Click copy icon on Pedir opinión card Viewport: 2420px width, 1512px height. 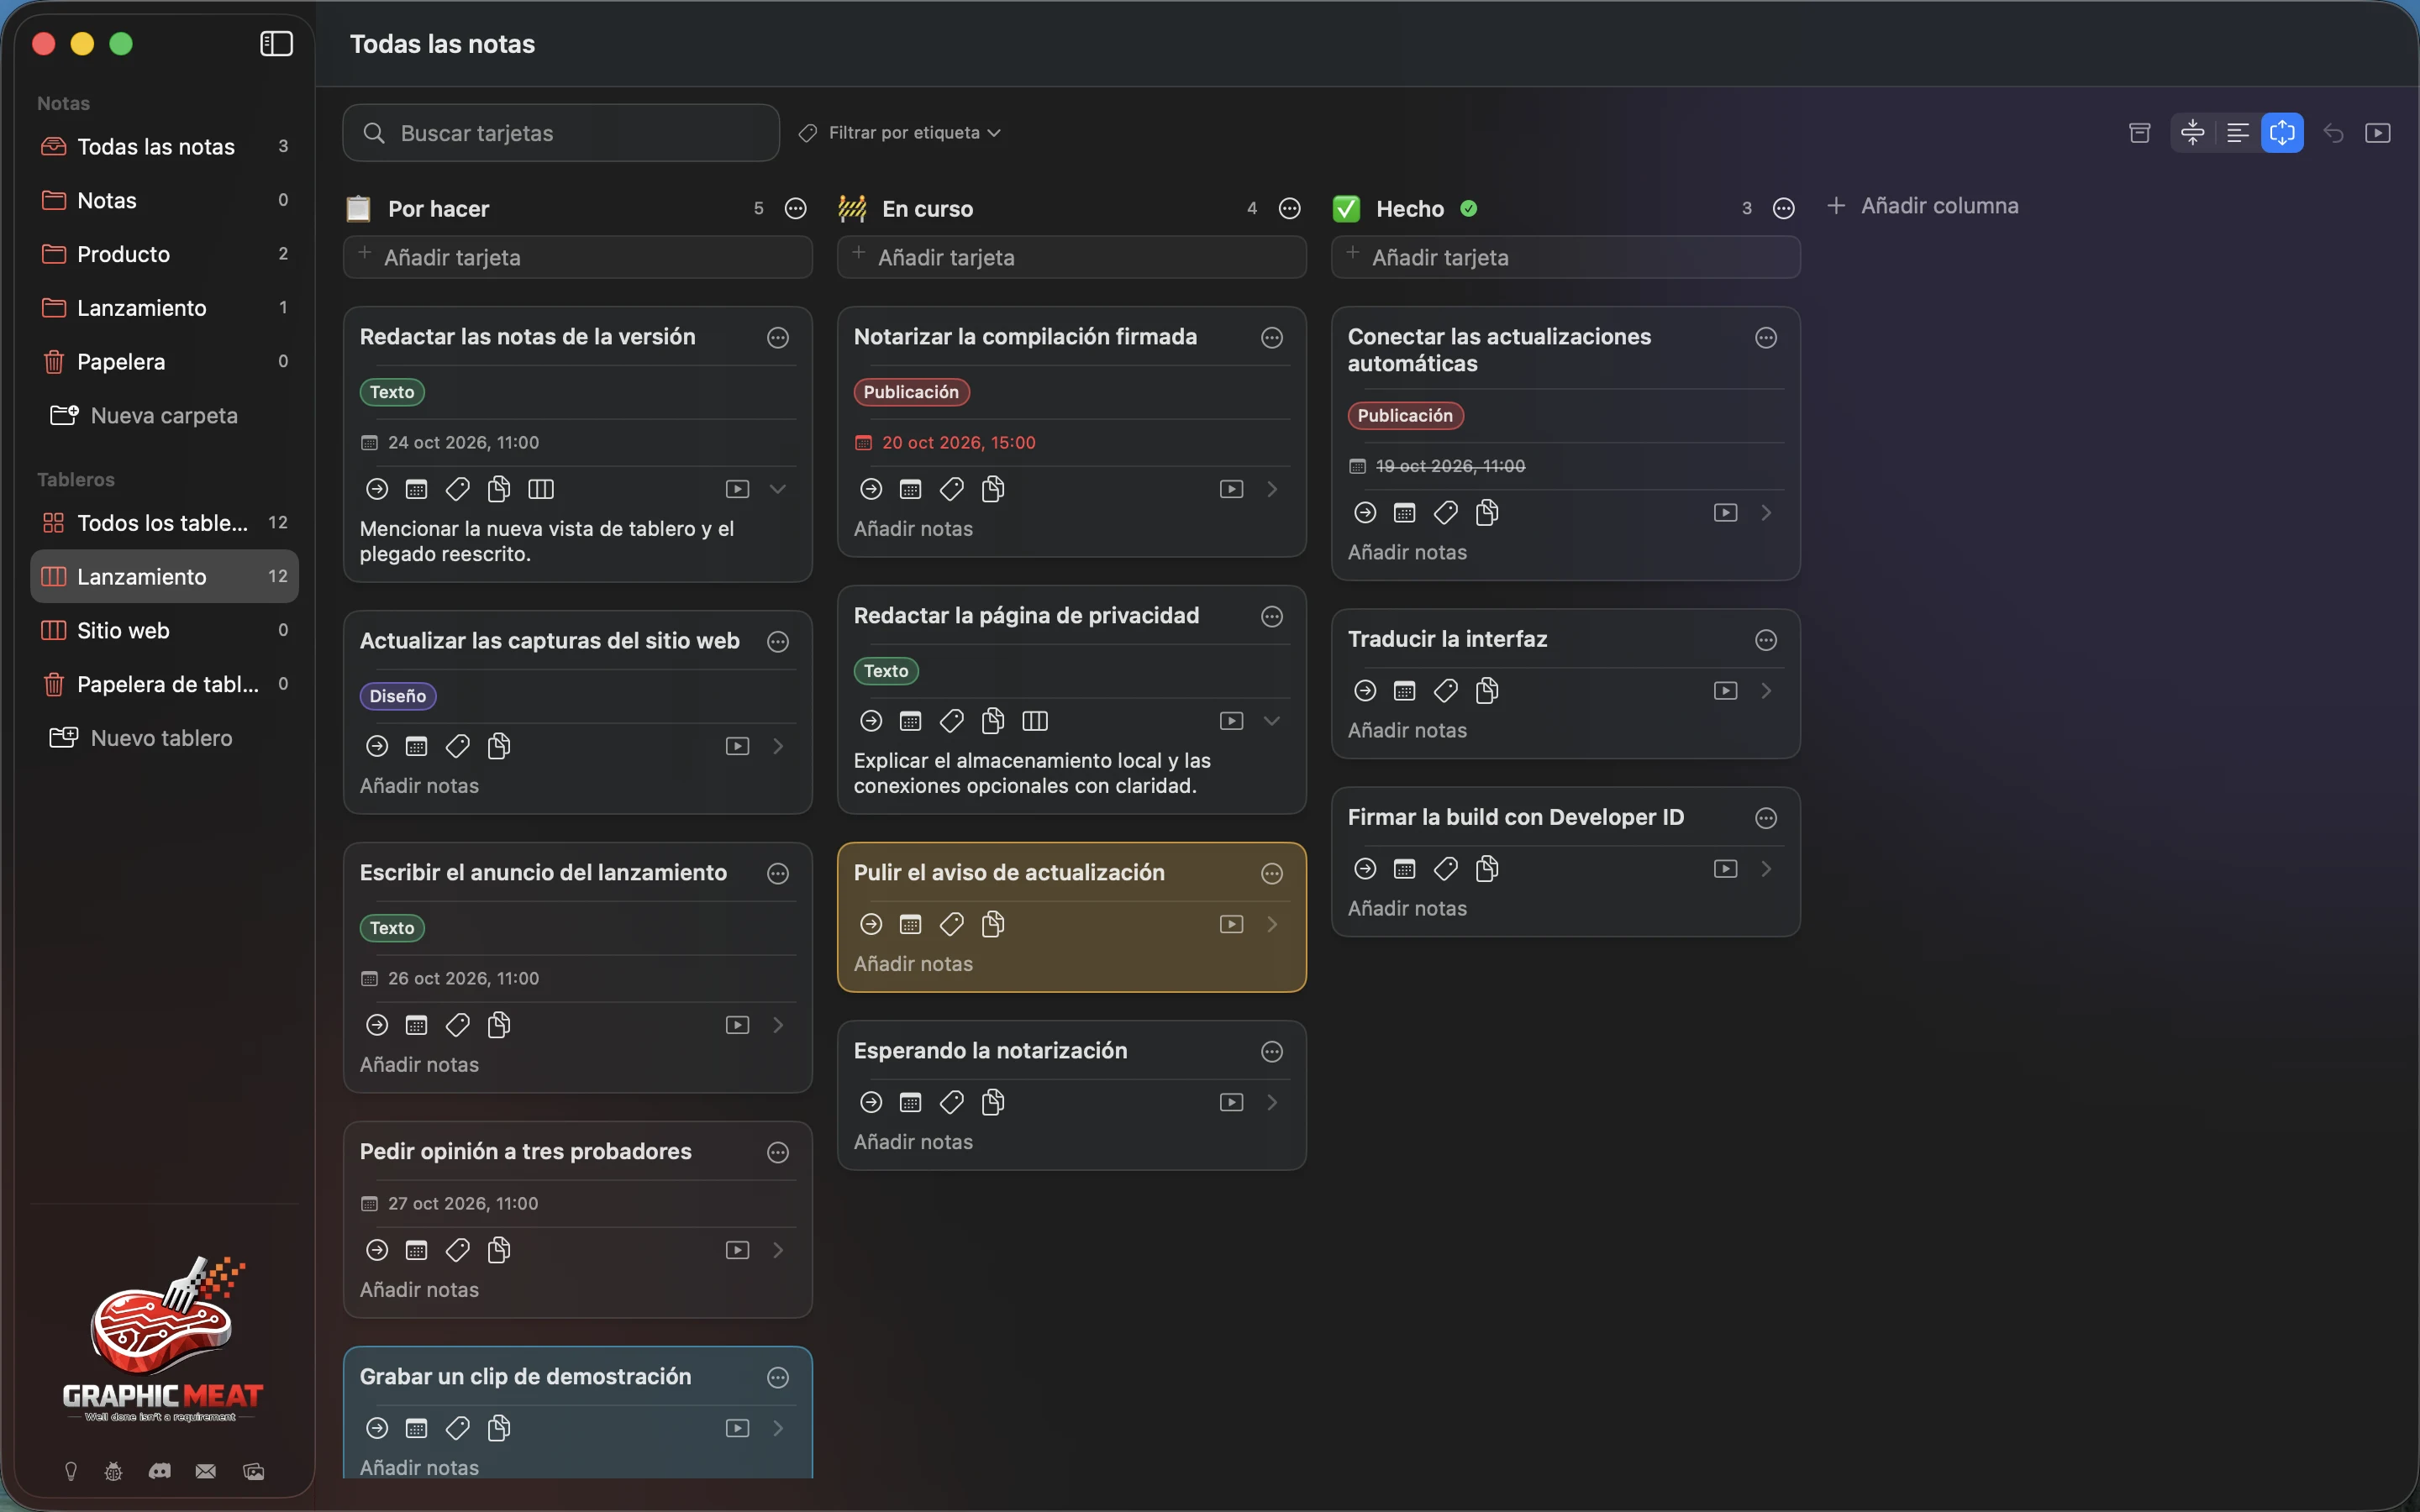(499, 1250)
